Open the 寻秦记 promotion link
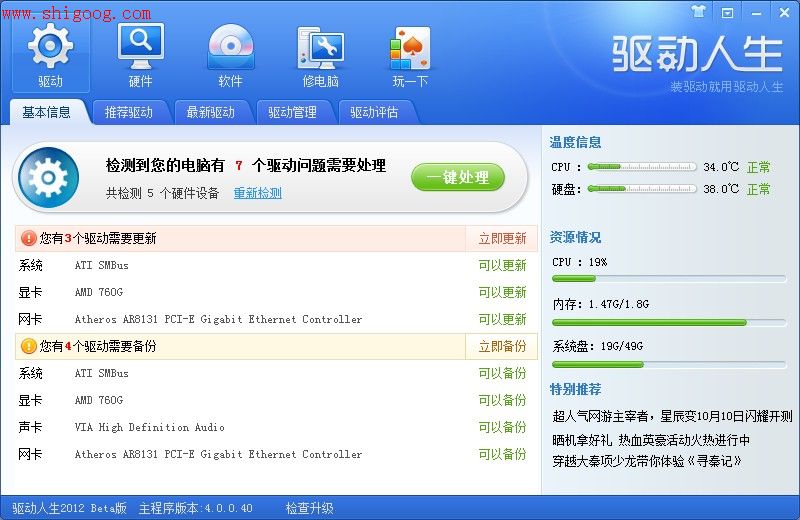The width and height of the screenshot is (800, 520). (x=647, y=461)
